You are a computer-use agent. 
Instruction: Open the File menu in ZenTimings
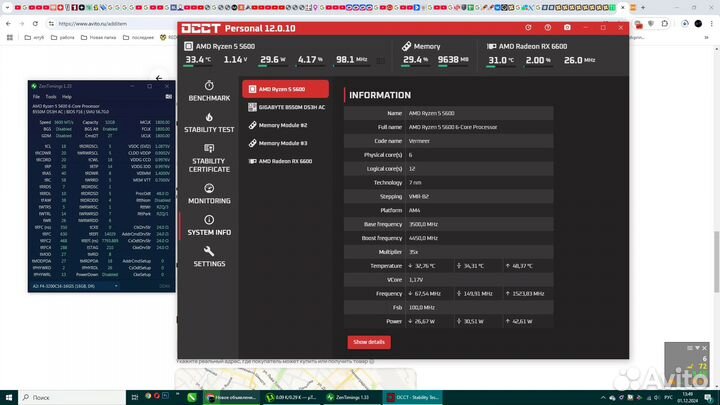36,97
